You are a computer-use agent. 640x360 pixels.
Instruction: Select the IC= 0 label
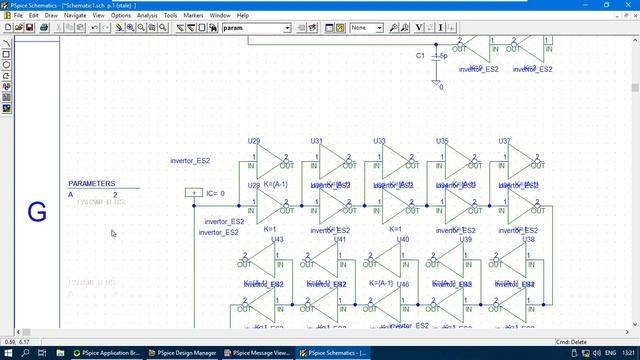(216, 193)
